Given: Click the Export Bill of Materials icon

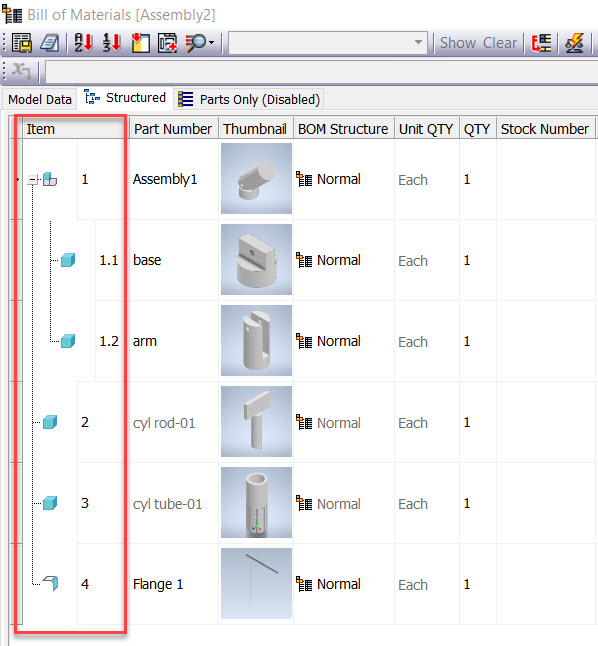Looking at the screenshot, I should click(x=21, y=43).
